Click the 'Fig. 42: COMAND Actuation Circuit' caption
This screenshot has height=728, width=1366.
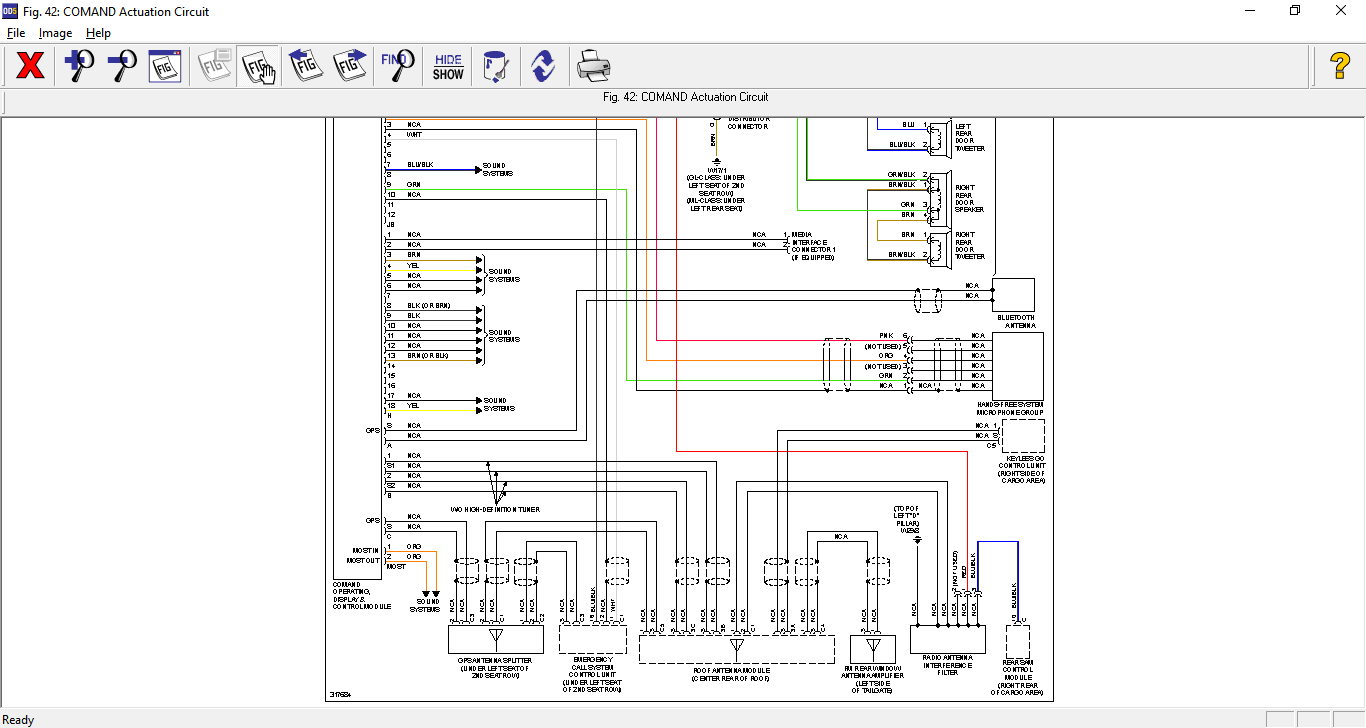click(686, 97)
